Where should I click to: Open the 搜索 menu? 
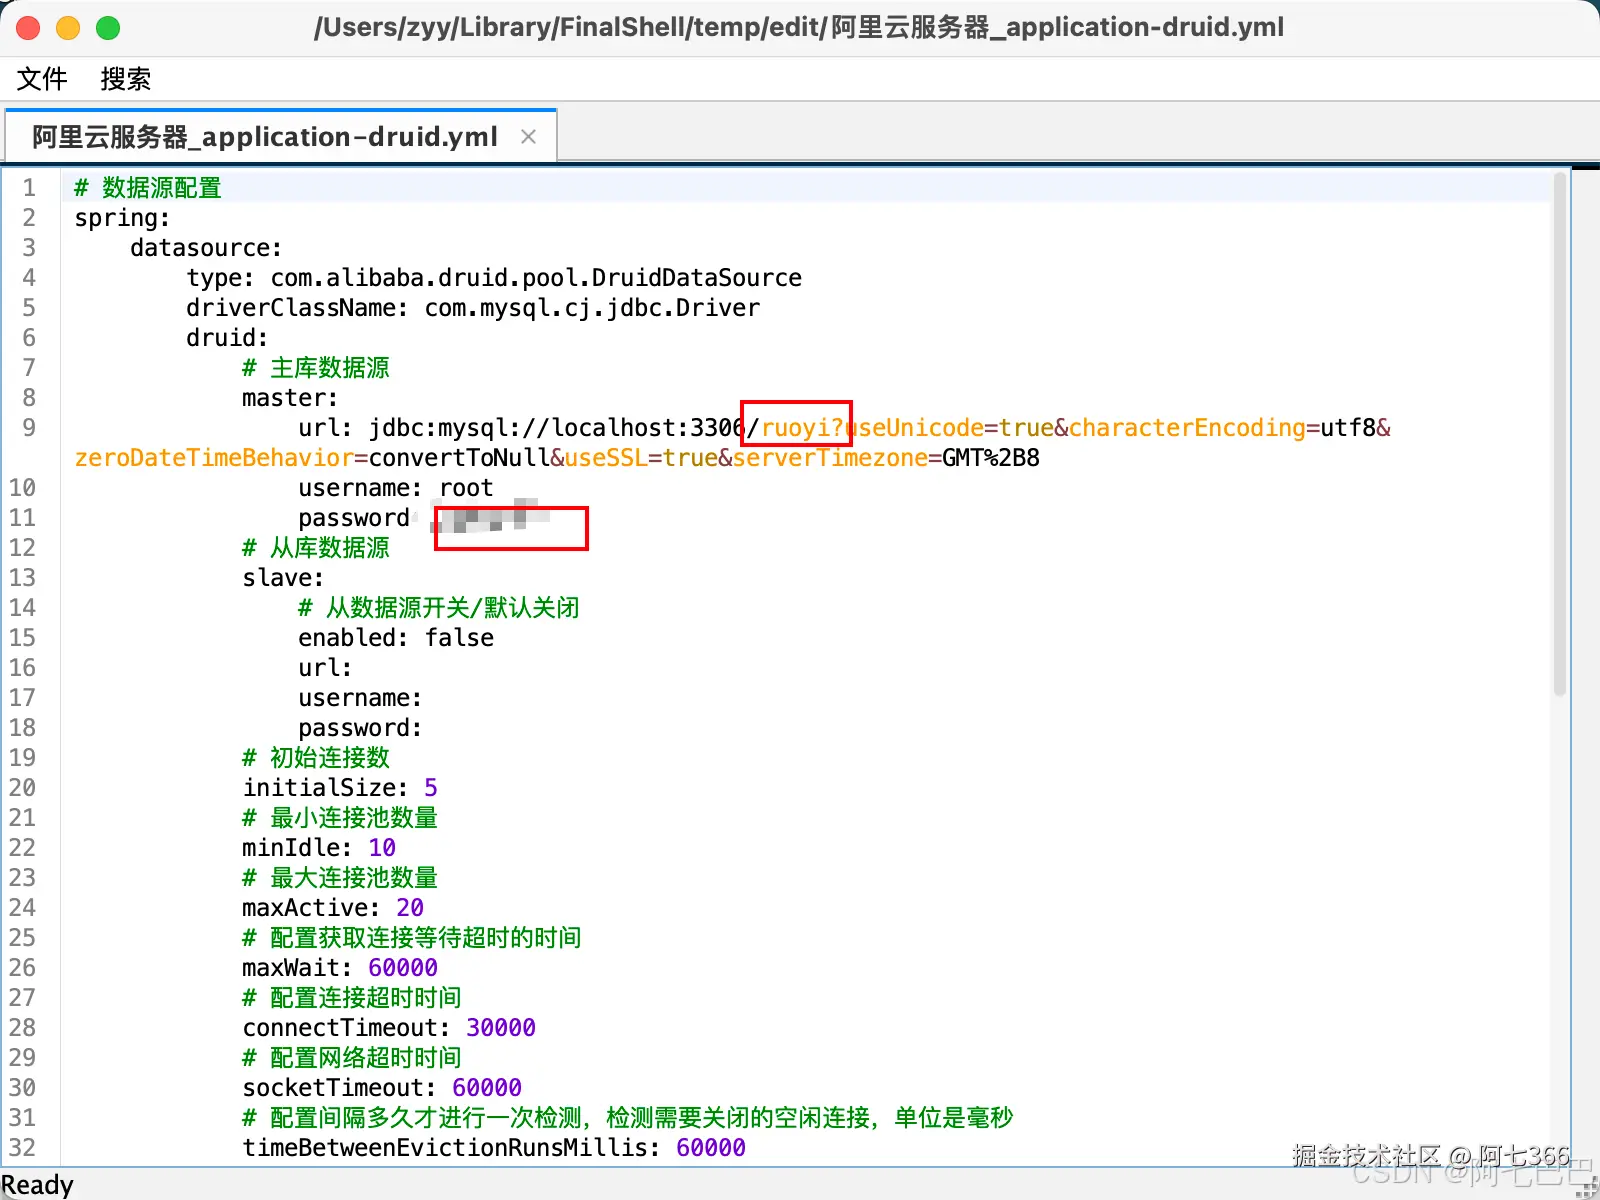[x=126, y=79]
